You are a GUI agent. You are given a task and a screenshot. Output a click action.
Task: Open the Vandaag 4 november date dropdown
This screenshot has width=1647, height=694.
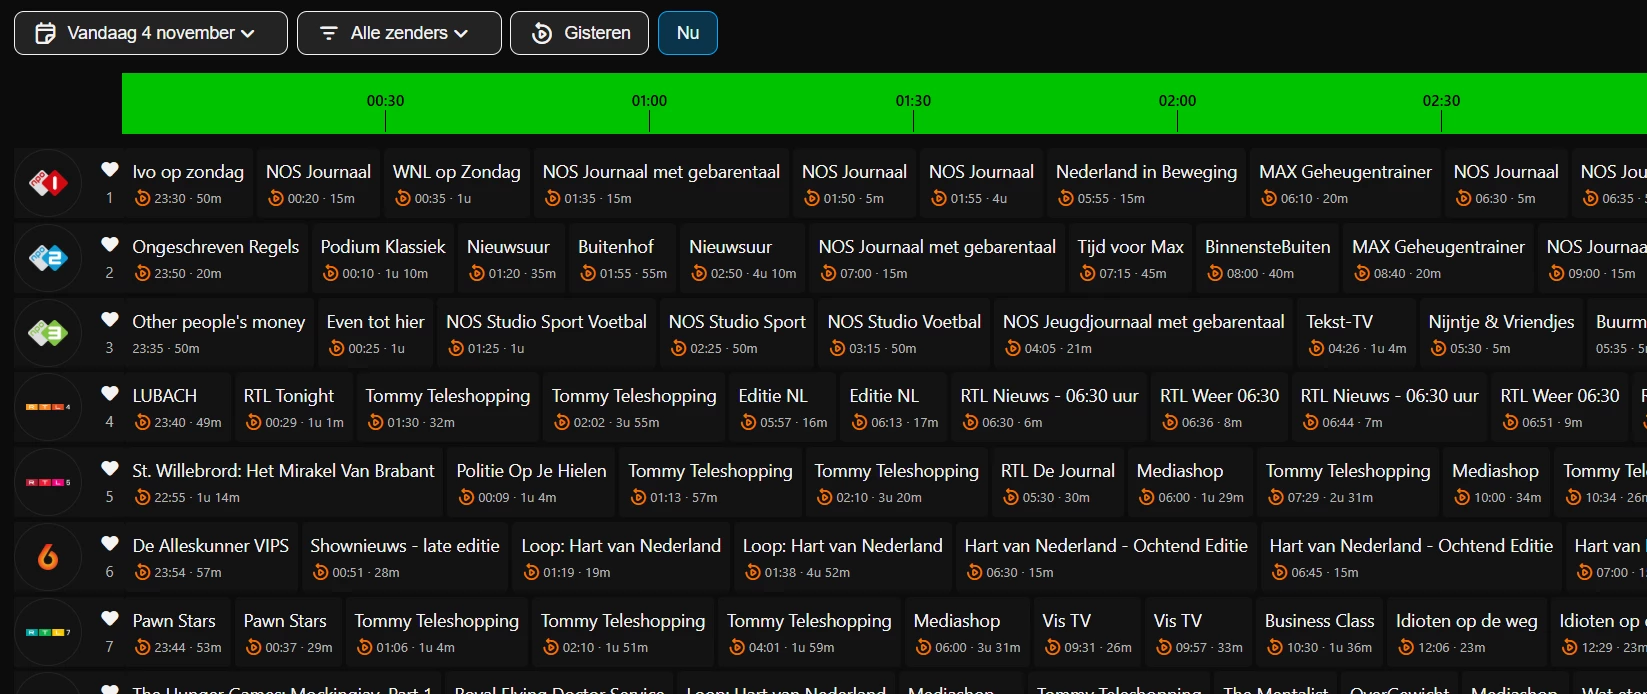tap(151, 33)
